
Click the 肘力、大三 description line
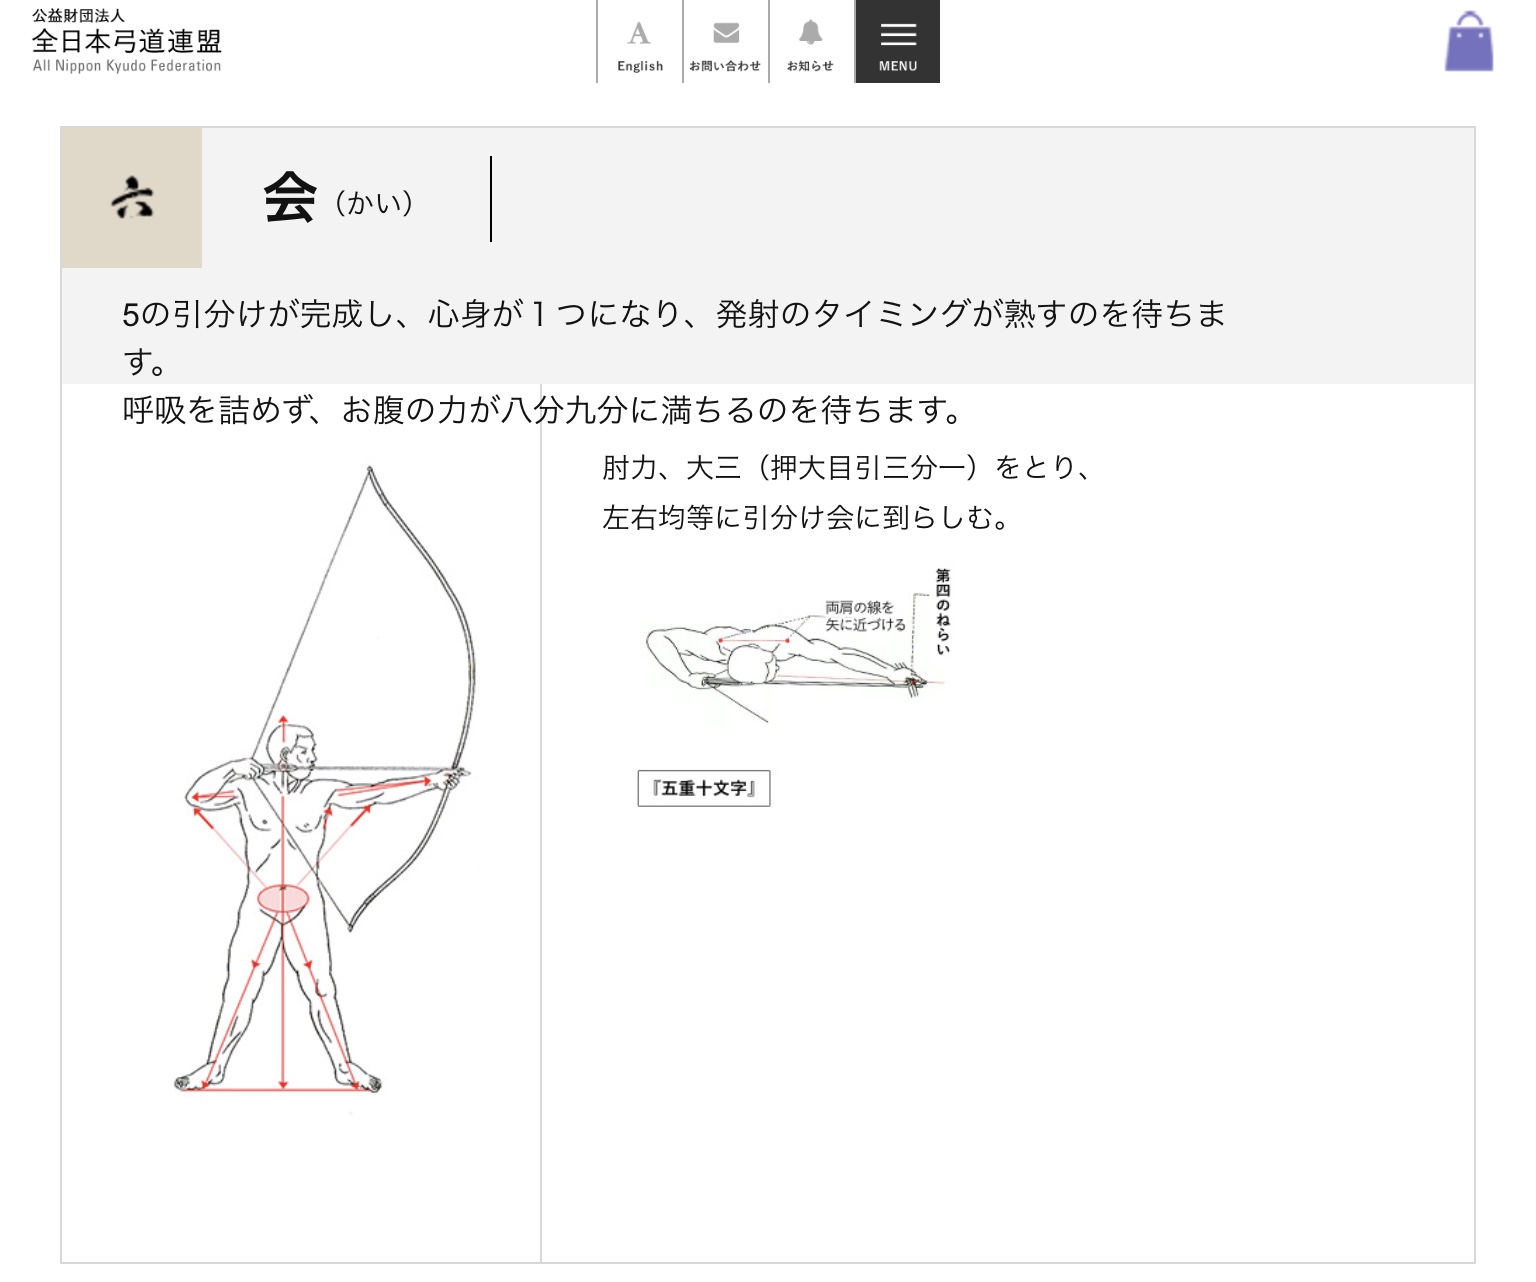click(x=846, y=467)
